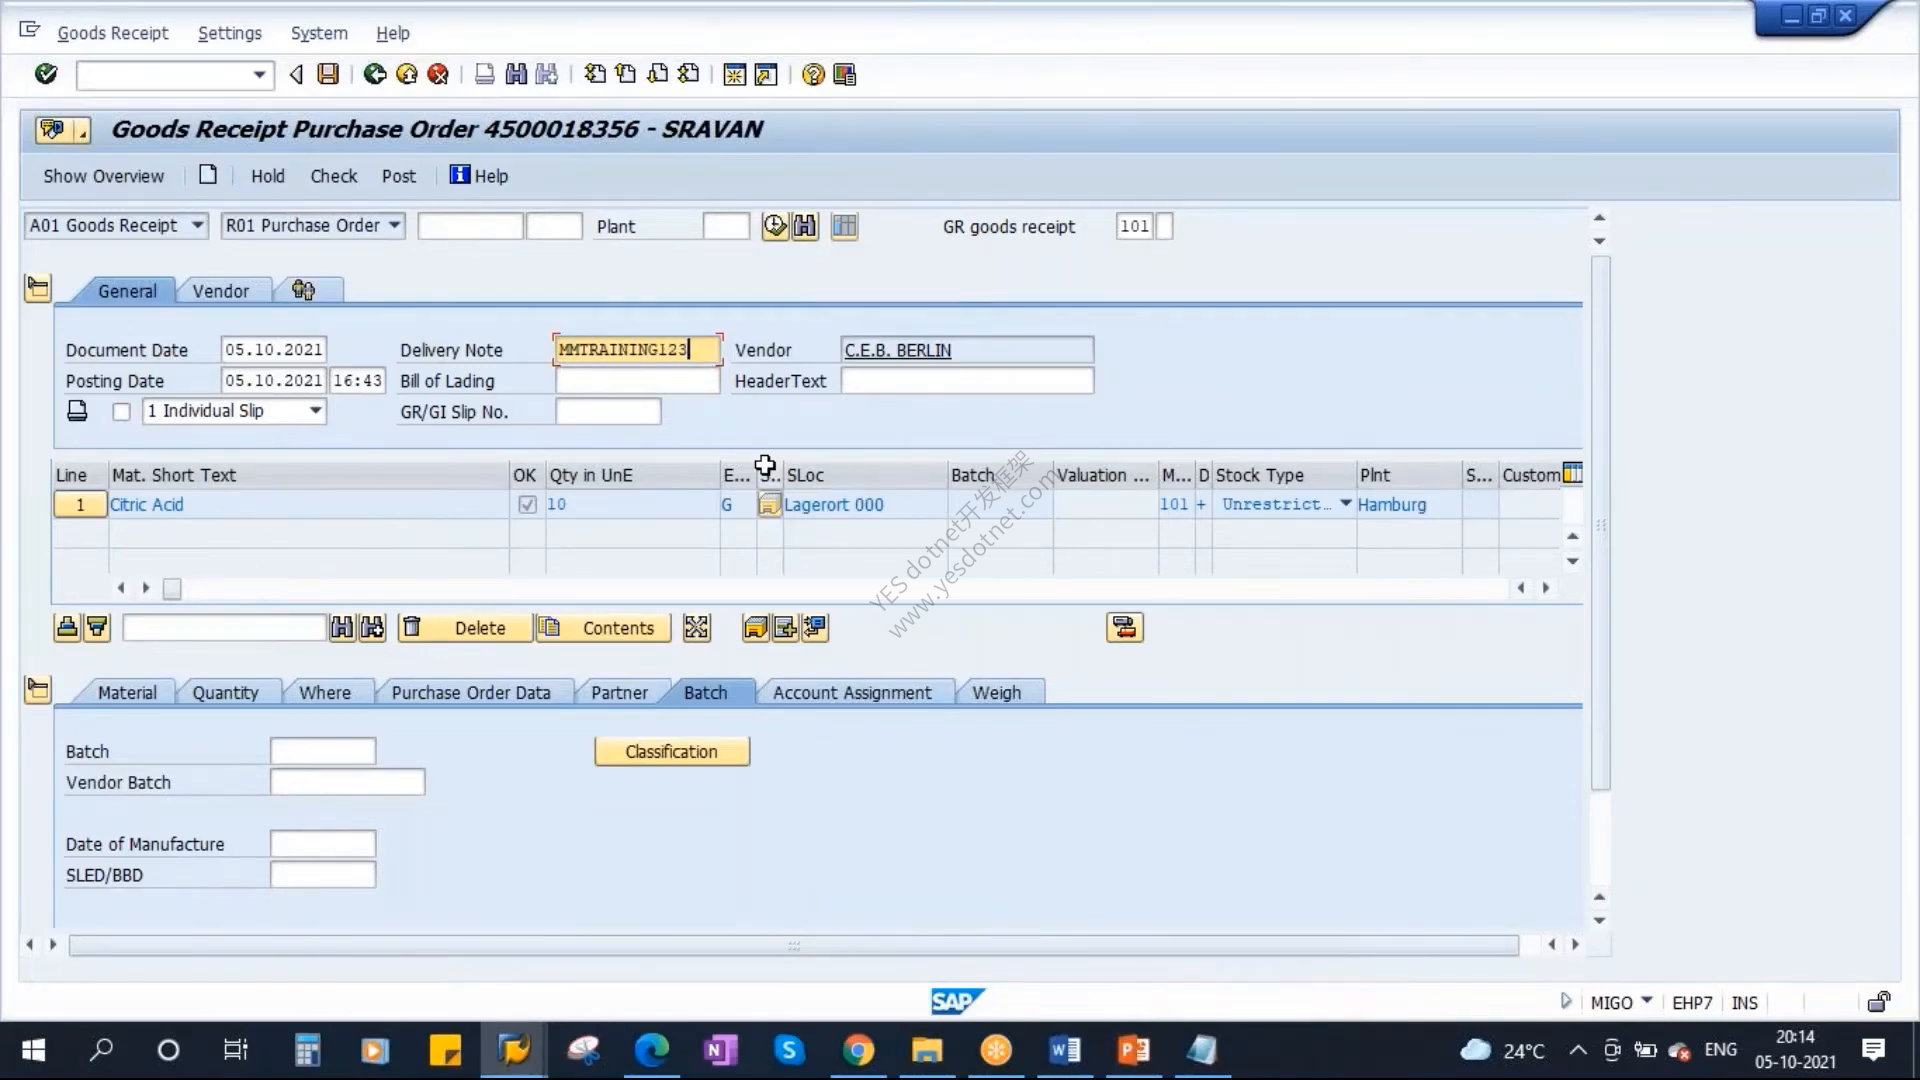
Task: Click the Print icon in the toolbar
Action: 485,74
